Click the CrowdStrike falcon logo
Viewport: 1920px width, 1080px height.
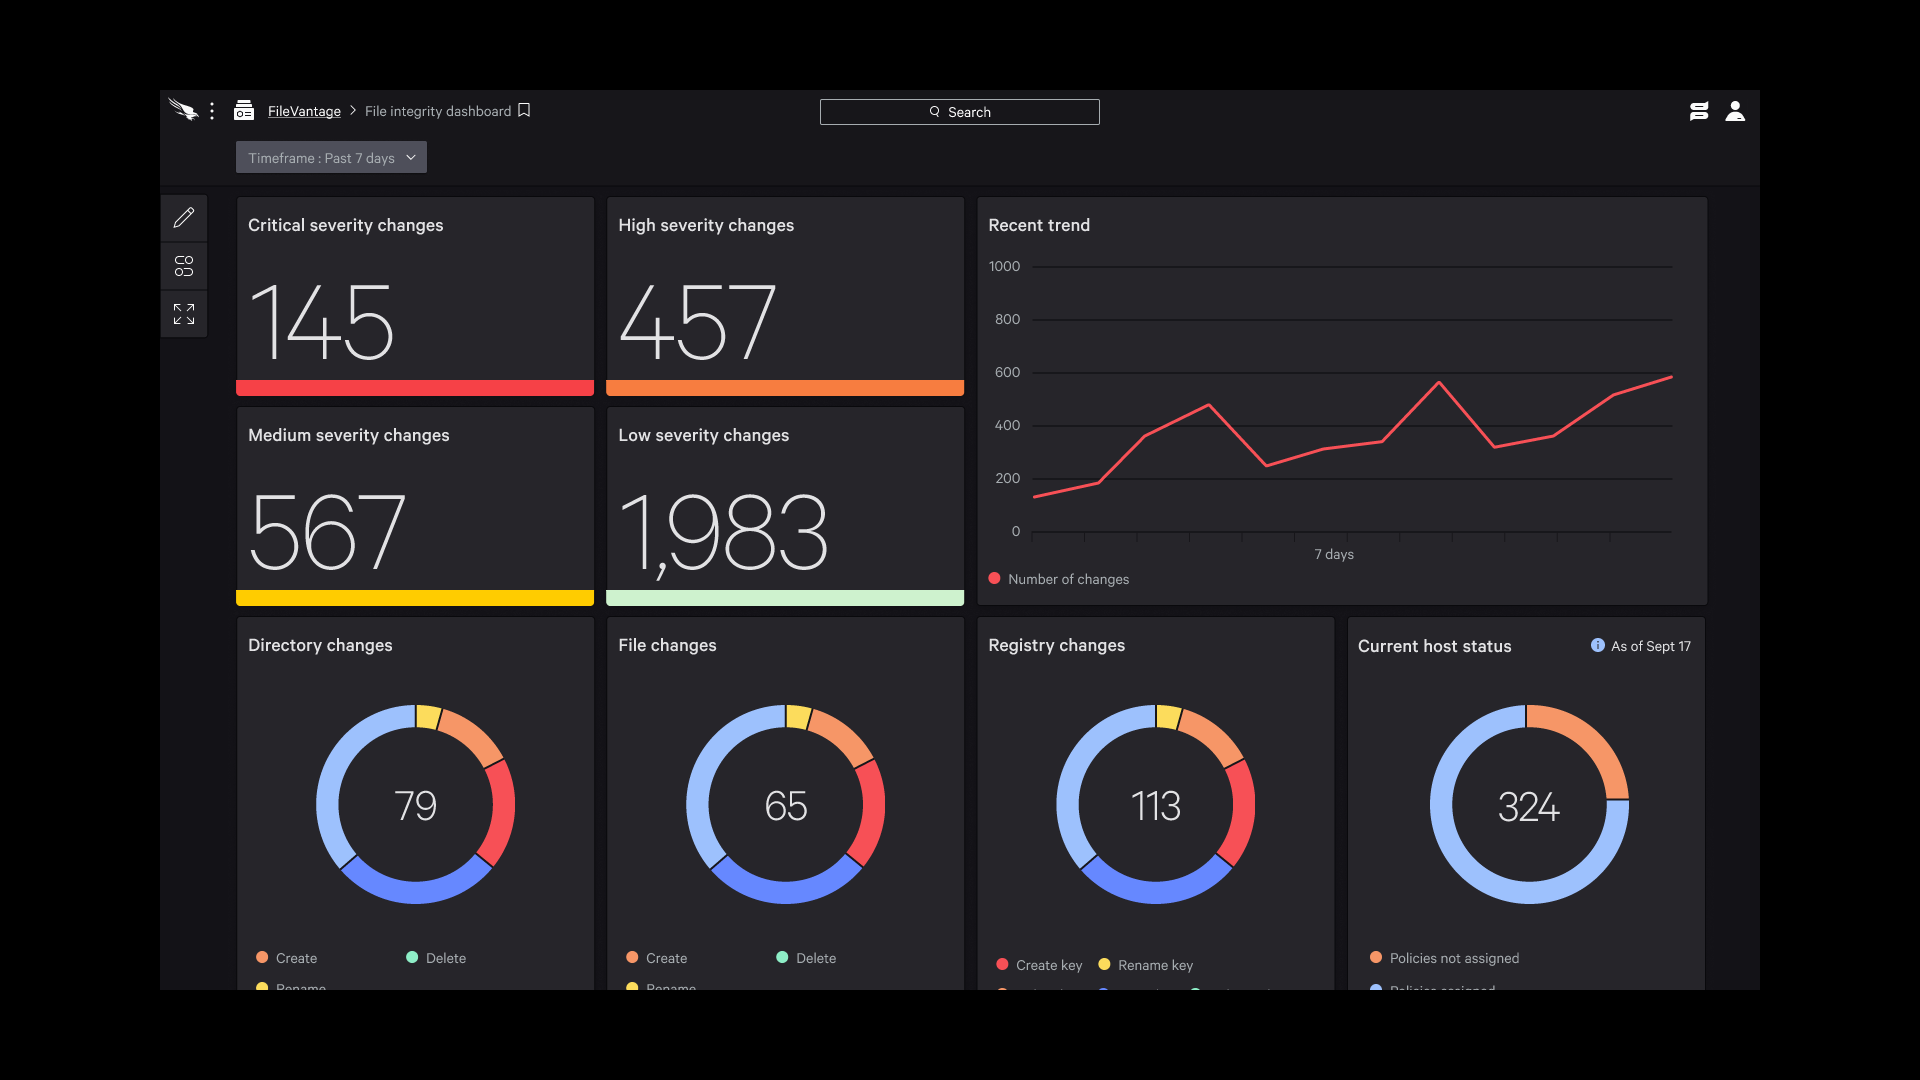(x=183, y=110)
